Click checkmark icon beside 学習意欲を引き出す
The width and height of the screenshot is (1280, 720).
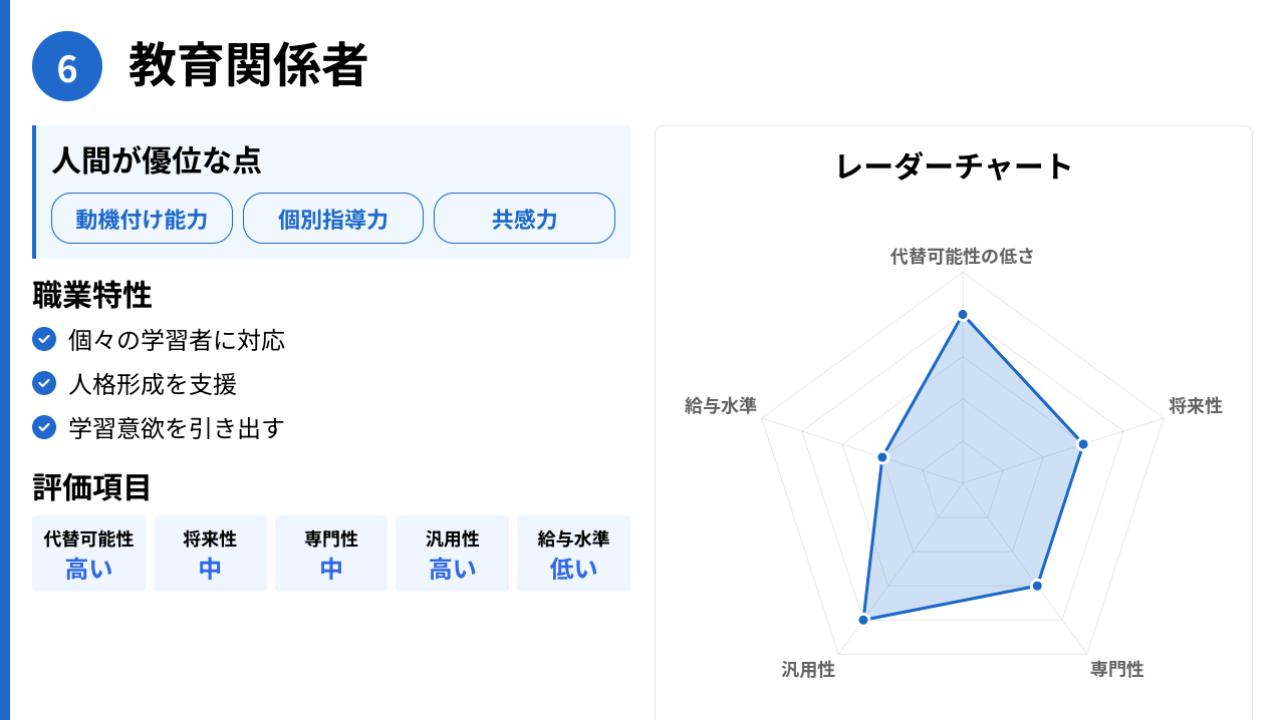click(x=44, y=428)
